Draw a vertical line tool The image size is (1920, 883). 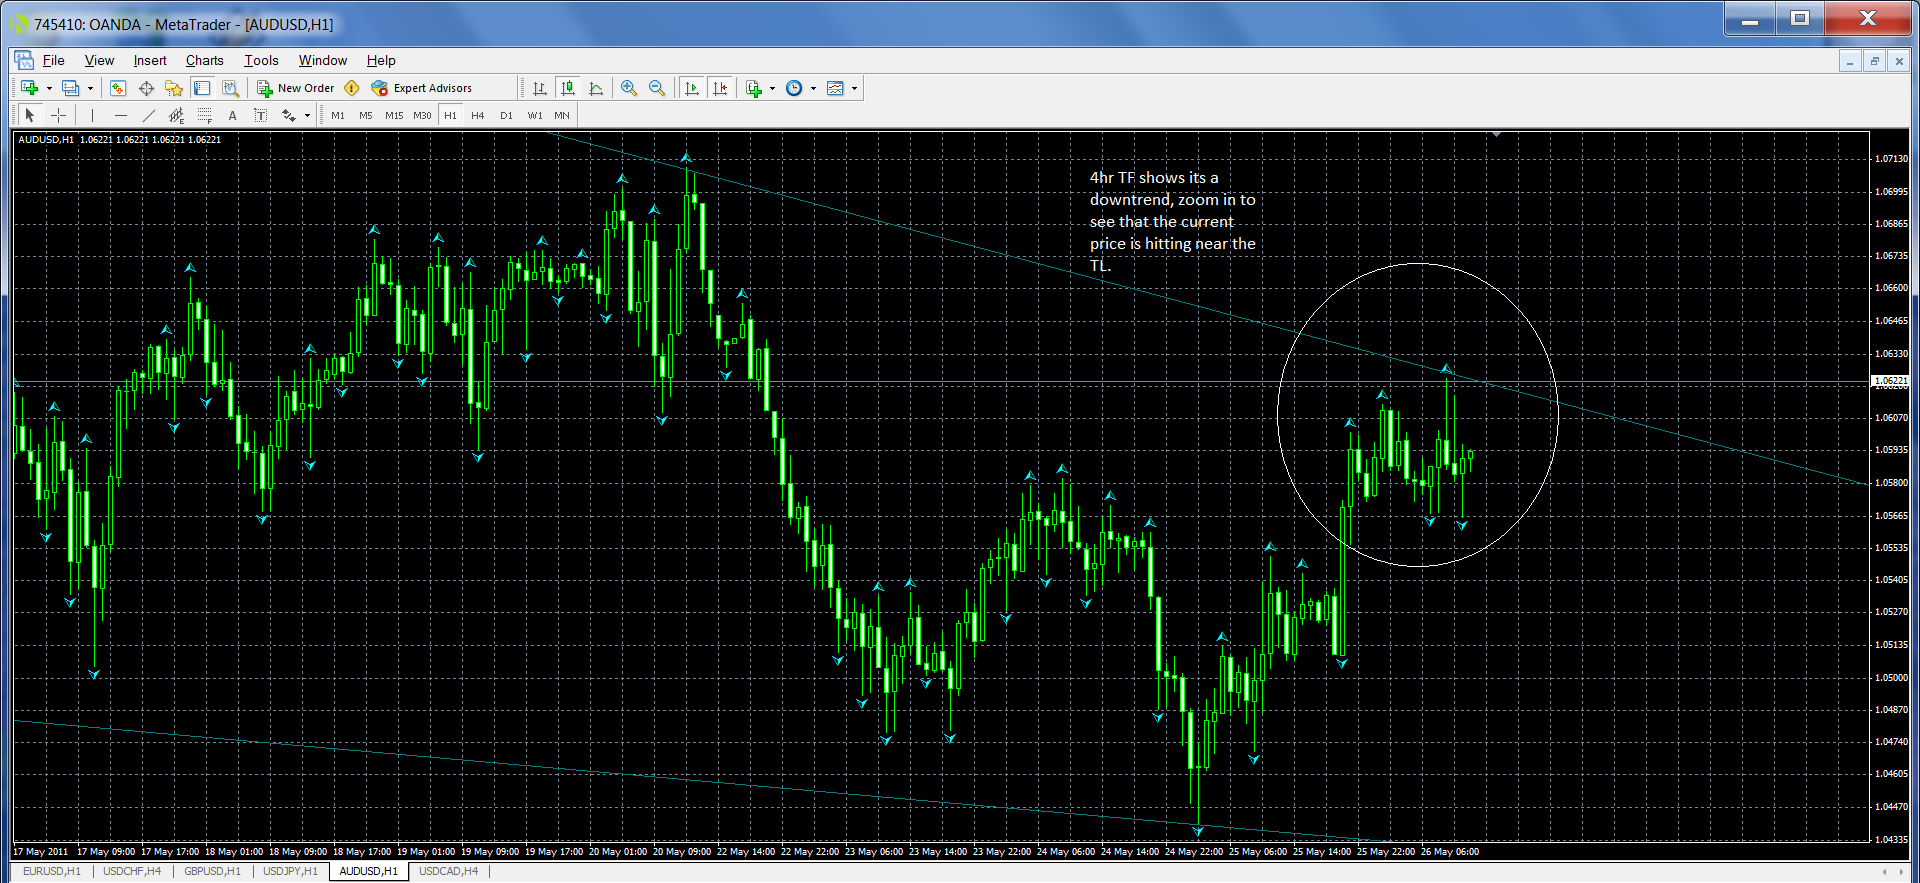(92, 115)
